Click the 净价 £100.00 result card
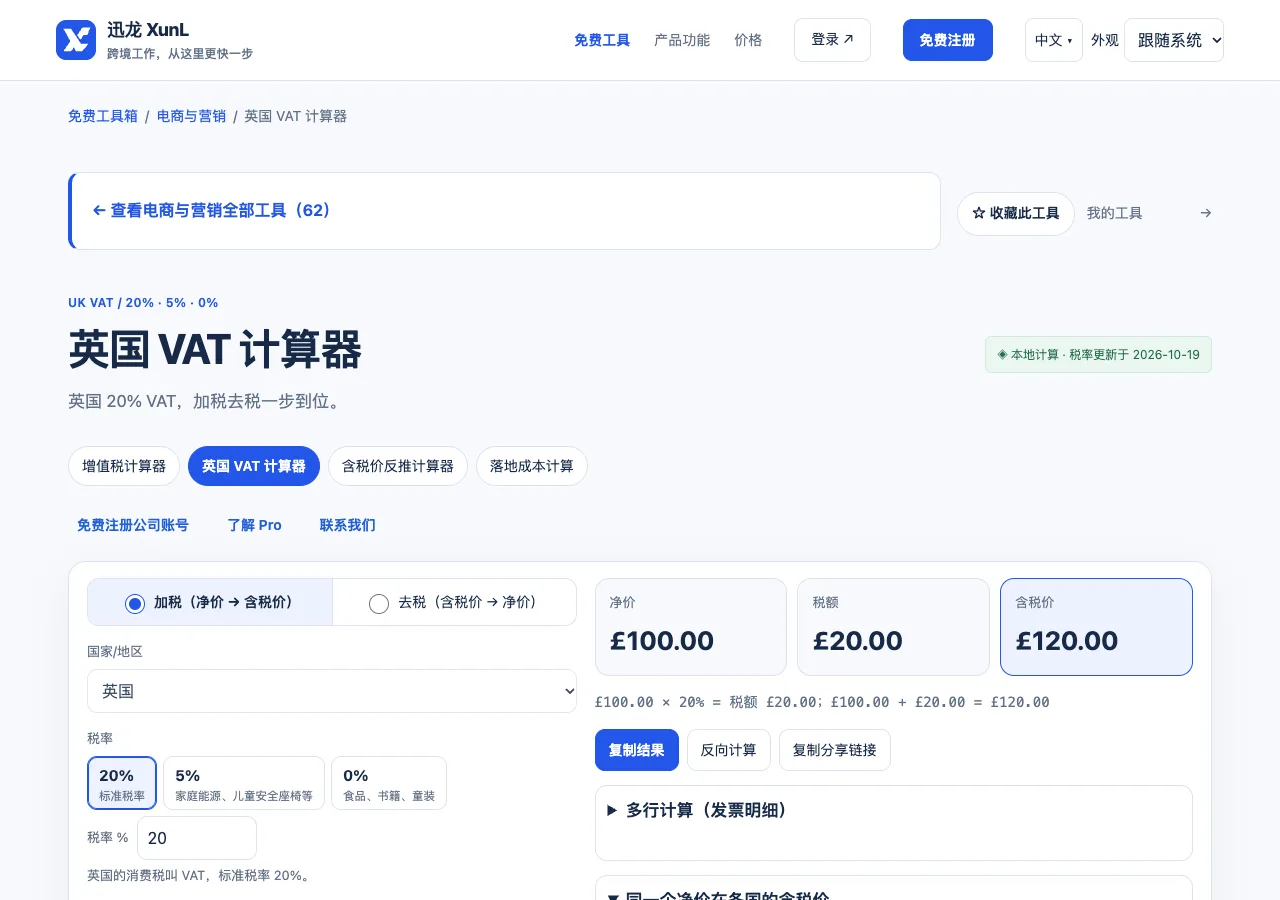Image resolution: width=1280 pixels, height=900 pixels. (691, 627)
